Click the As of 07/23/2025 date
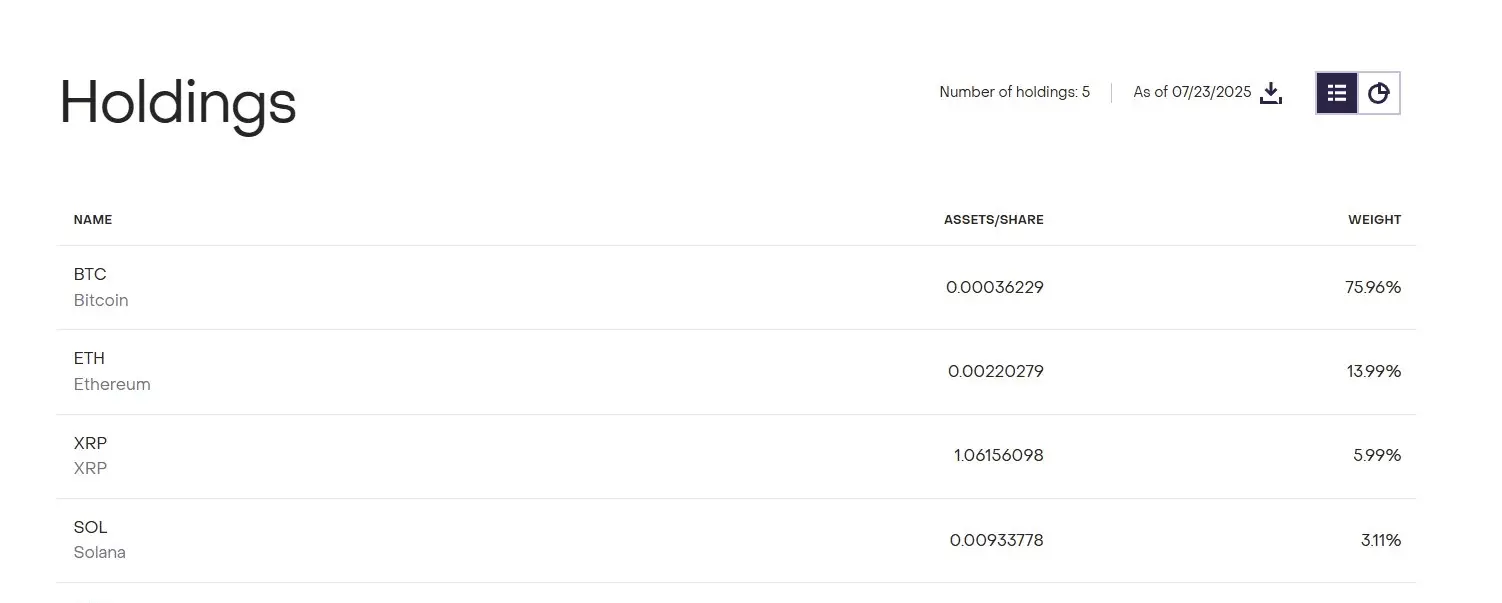Viewport: 1502px width, 603px height. [x=1192, y=92]
